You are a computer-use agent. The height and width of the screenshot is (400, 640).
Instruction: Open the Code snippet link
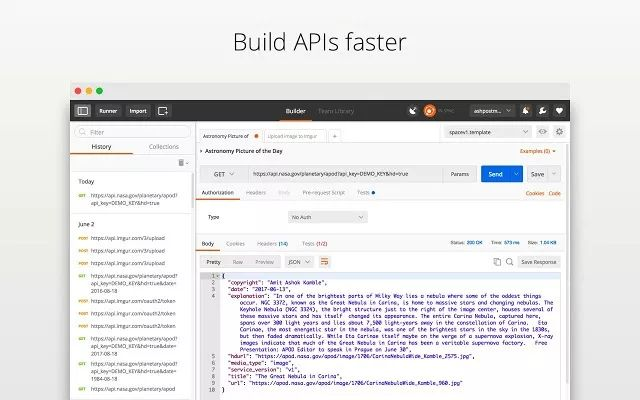point(554,193)
